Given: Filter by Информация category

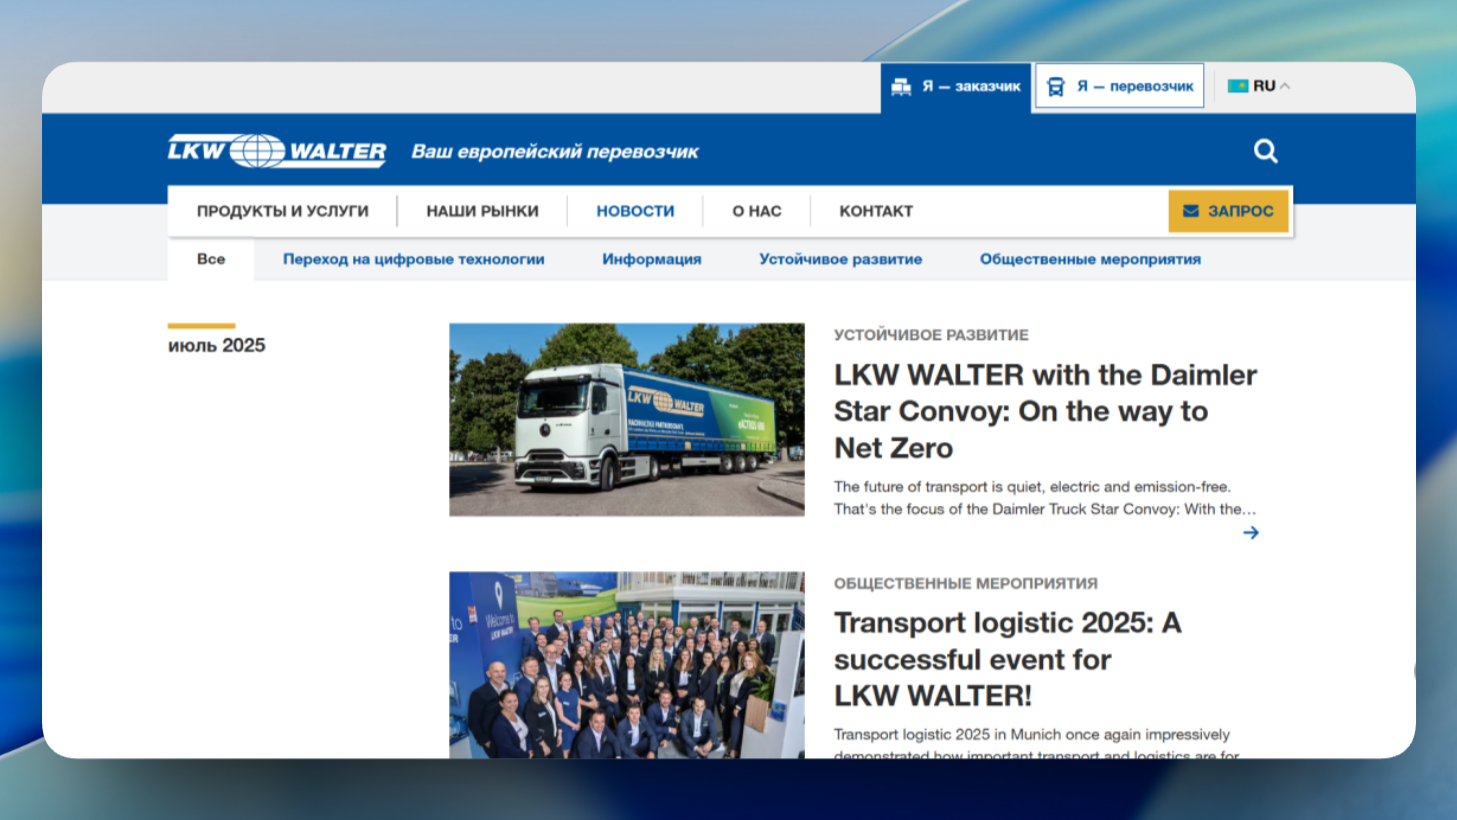Looking at the screenshot, I should pyautogui.click(x=652, y=259).
